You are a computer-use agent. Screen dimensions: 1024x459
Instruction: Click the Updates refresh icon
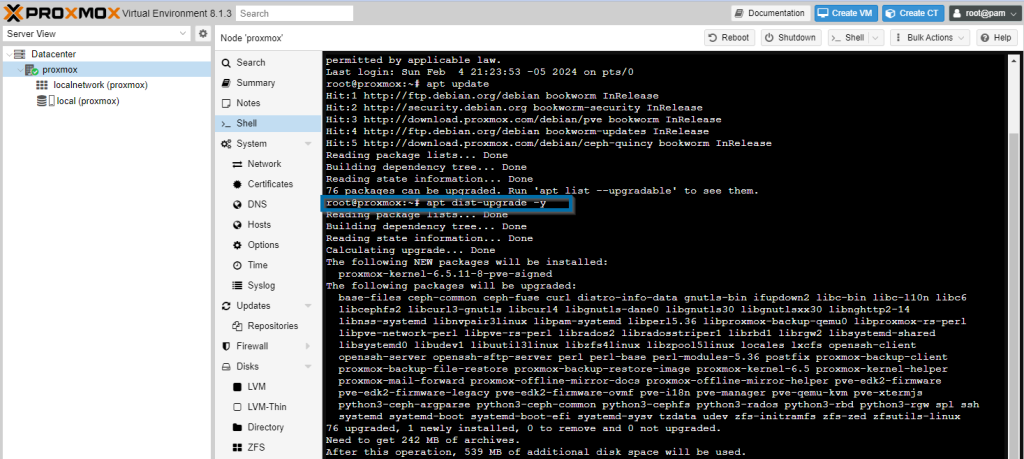[x=226, y=306]
